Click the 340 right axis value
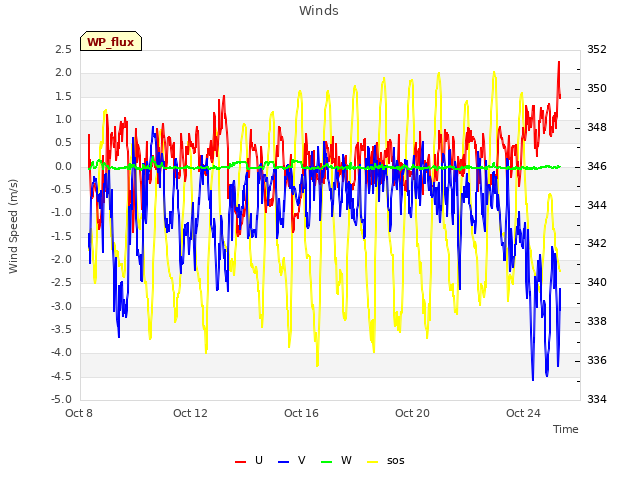 597,282
